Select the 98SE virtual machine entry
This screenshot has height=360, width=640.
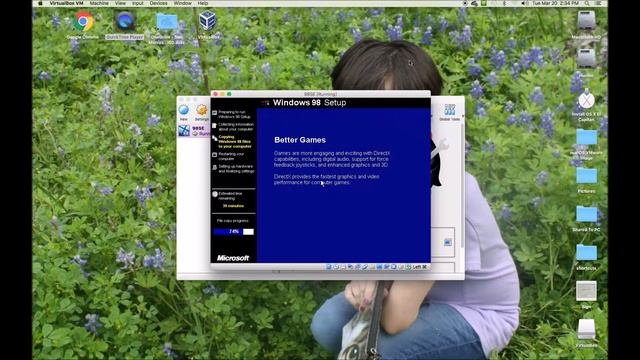194,131
